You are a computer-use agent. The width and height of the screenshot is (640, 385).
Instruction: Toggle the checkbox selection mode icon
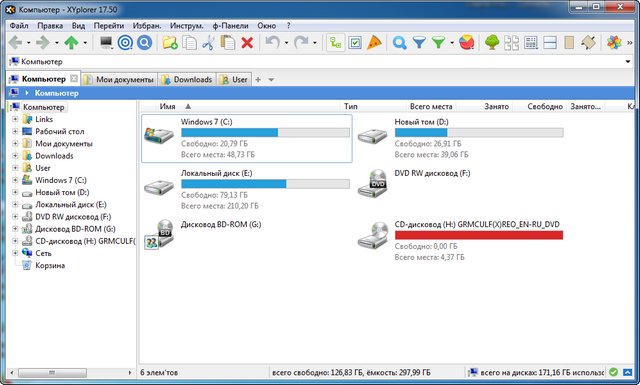tap(355, 42)
